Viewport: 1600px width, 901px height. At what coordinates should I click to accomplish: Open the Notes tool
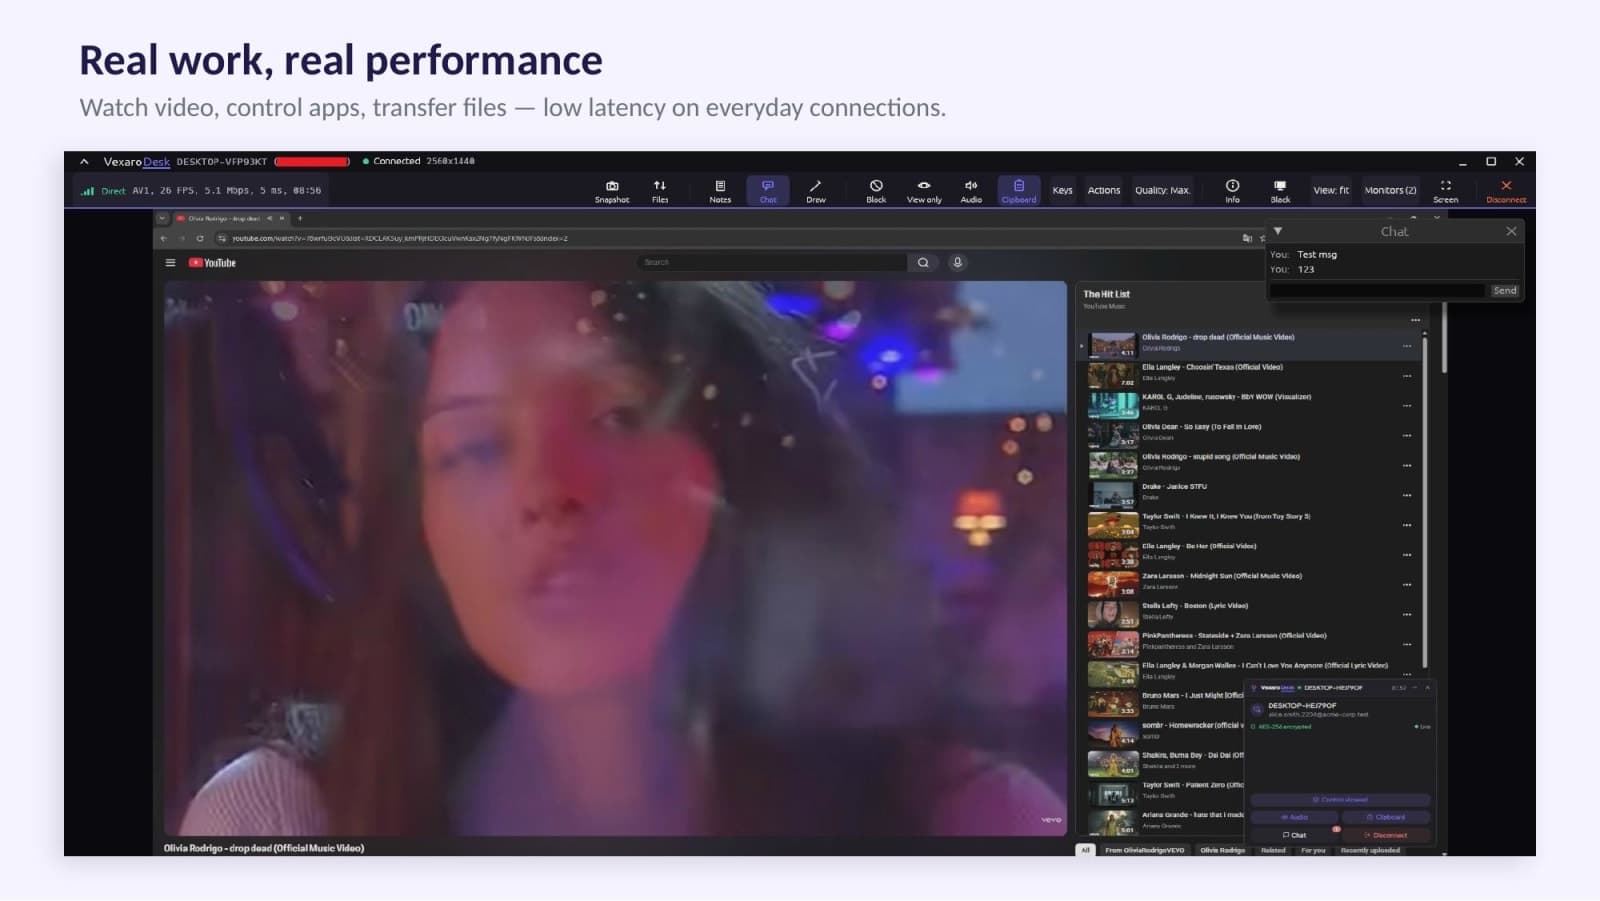point(720,191)
